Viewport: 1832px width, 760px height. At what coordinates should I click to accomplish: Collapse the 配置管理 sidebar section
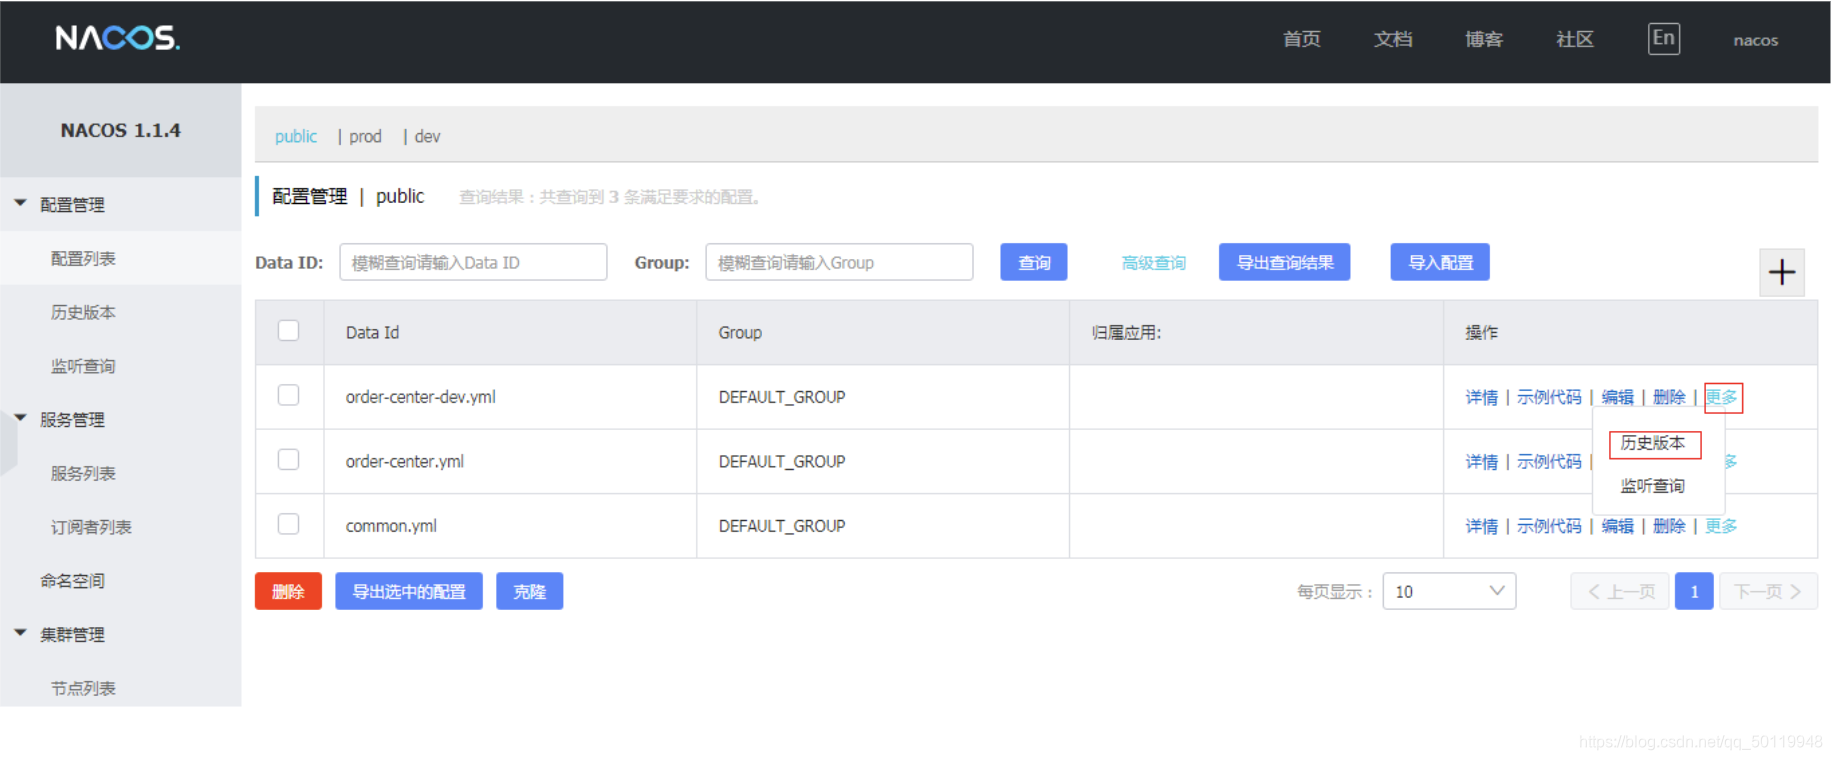[x=20, y=204]
